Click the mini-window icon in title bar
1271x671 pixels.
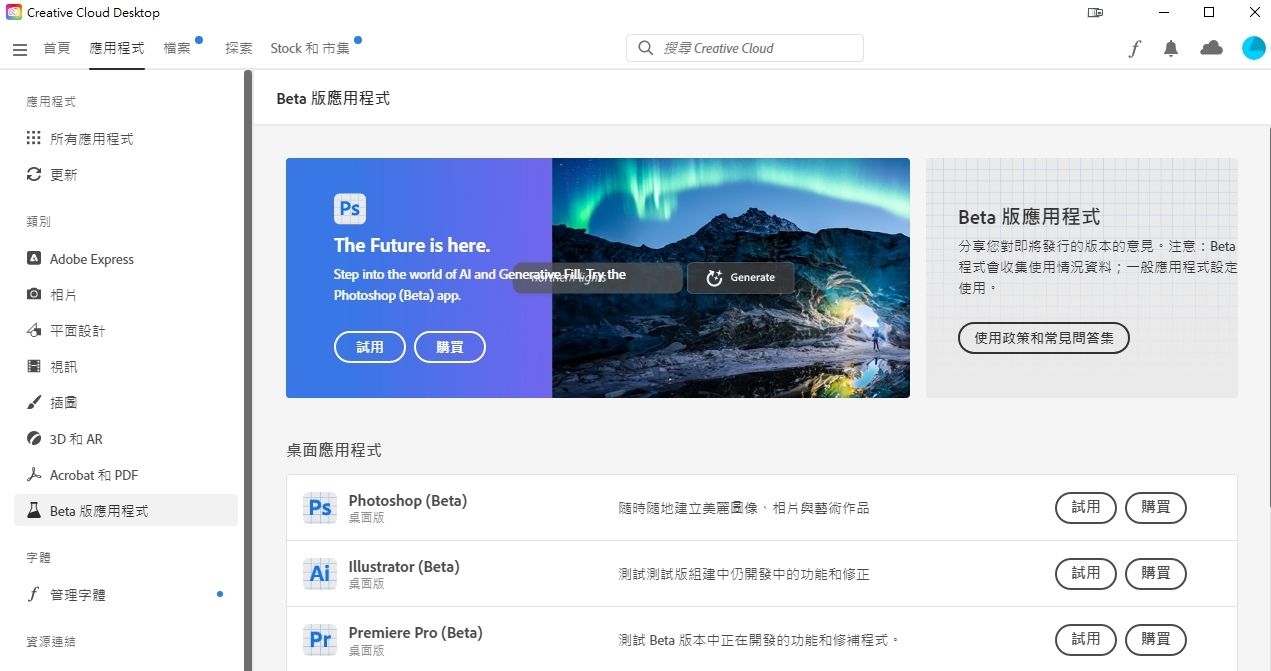tap(1095, 13)
